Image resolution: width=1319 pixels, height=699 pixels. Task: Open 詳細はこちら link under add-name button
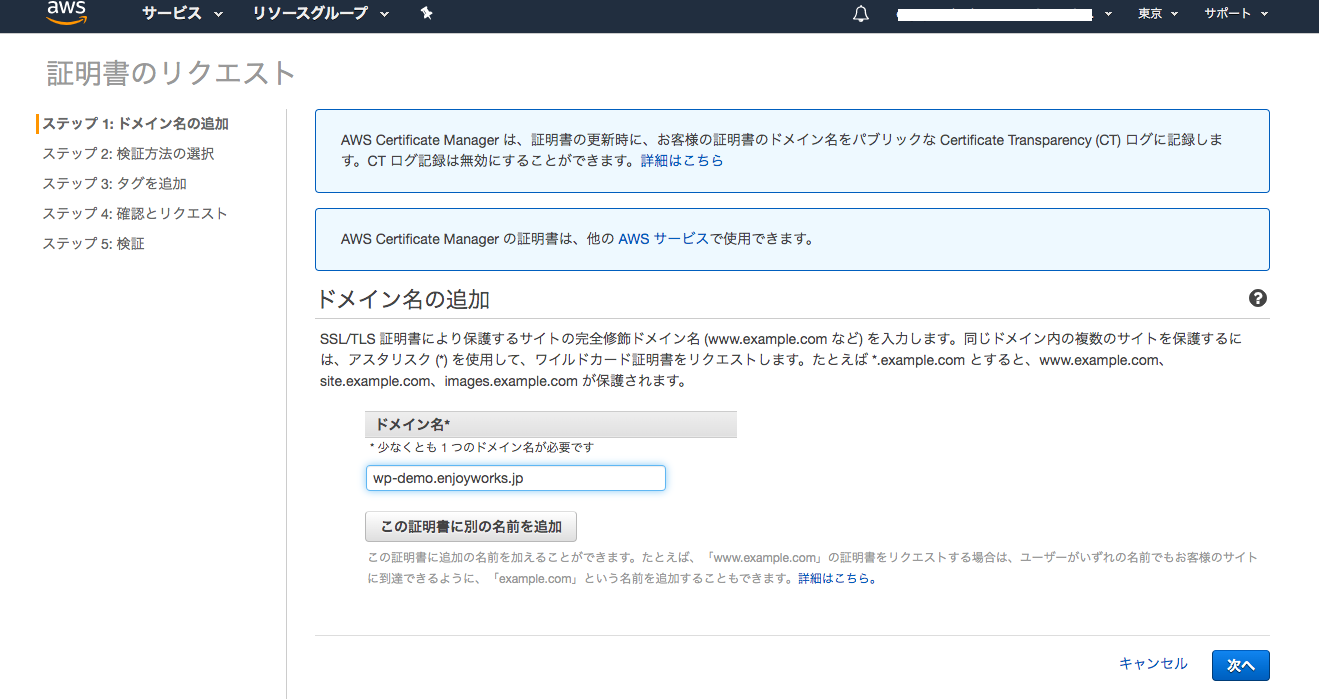point(837,578)
